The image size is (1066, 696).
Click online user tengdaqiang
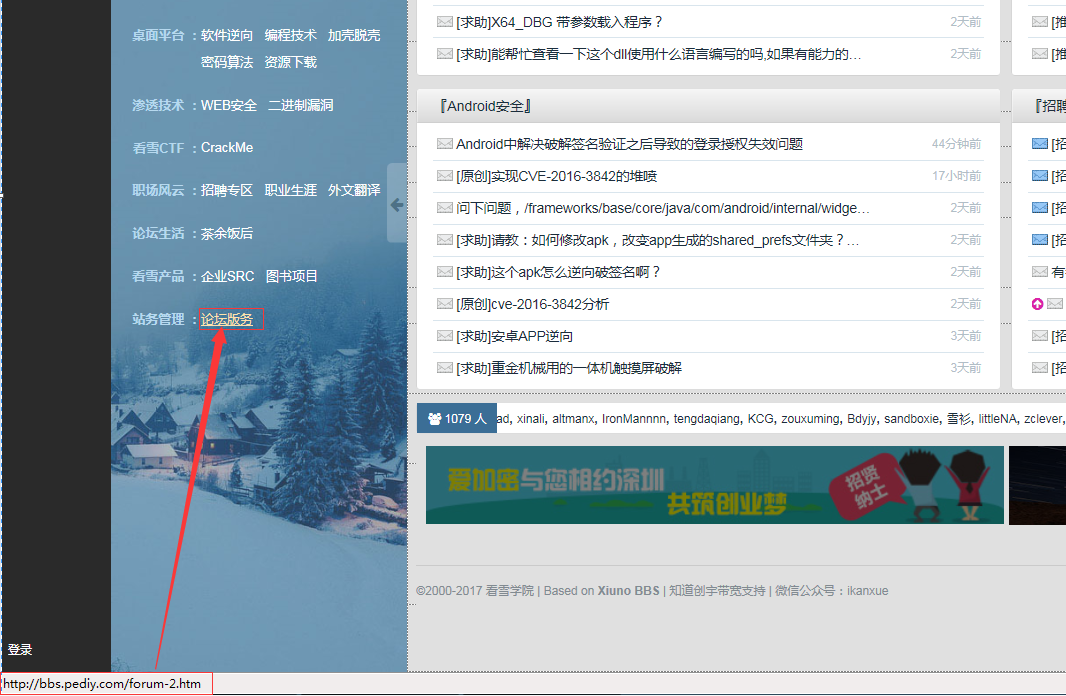pyautogui.click(x=706, y=419)
